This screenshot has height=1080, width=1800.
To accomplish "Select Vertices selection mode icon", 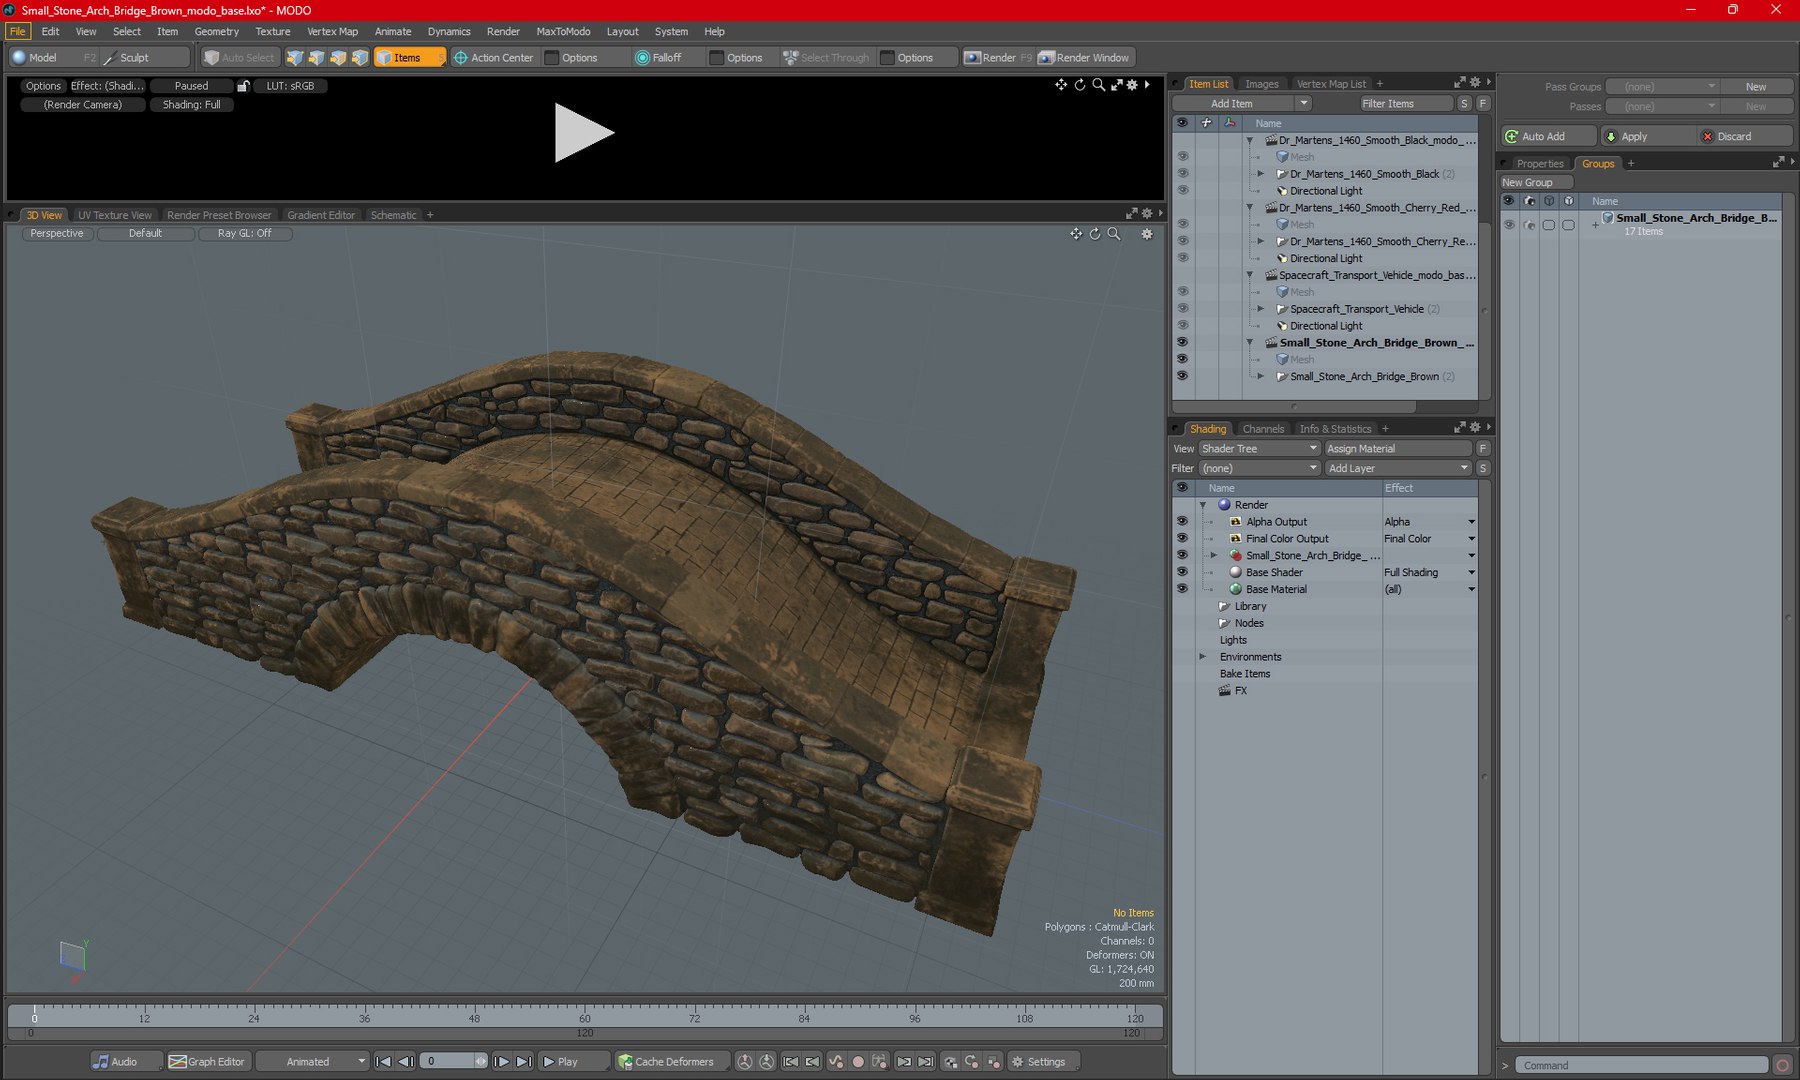I will pyautogui.click(x=295, y=58).
